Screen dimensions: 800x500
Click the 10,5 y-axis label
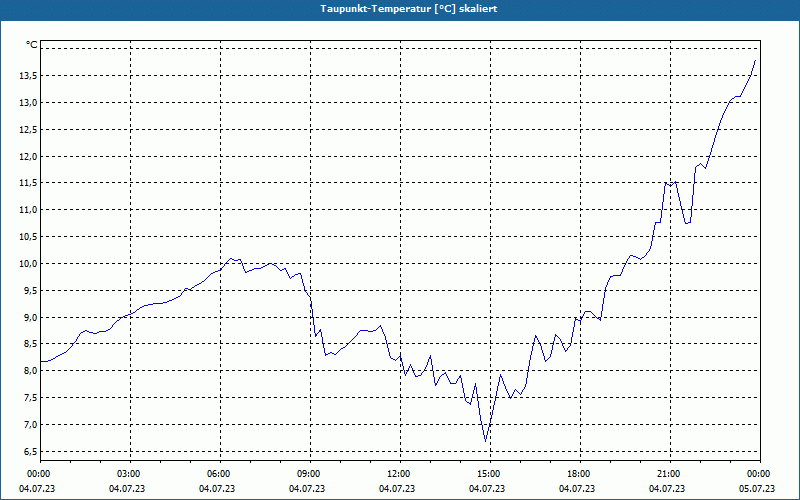28,237
